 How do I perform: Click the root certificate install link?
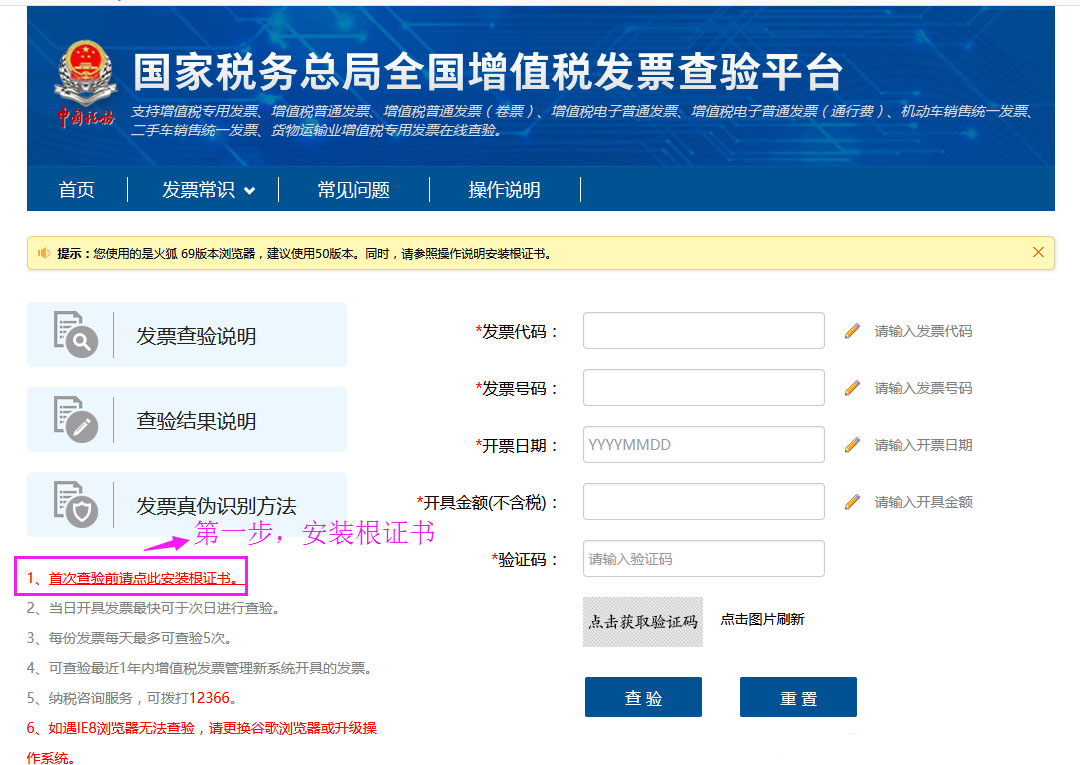click(144, 579)
